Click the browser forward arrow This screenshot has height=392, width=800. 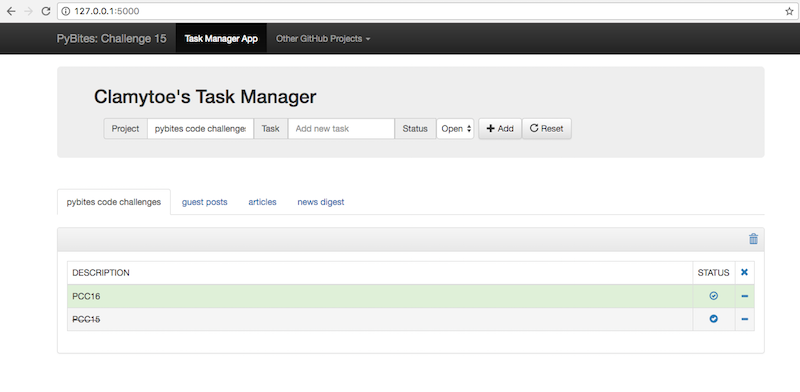pos(28,11)
